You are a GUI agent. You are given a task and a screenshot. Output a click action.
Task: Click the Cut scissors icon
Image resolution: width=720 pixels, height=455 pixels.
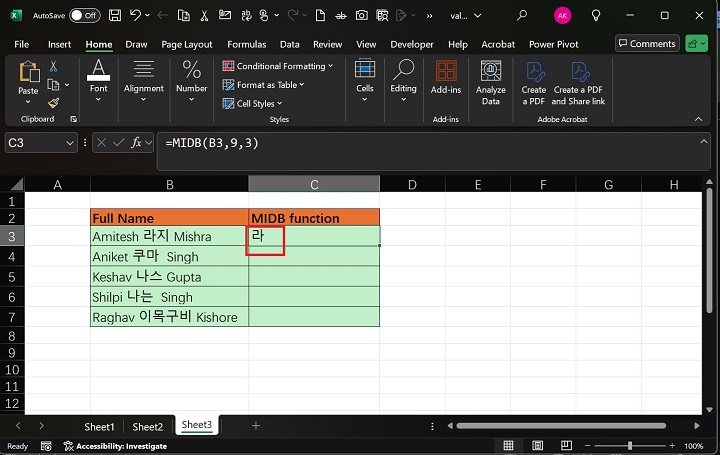coord(54,66)
